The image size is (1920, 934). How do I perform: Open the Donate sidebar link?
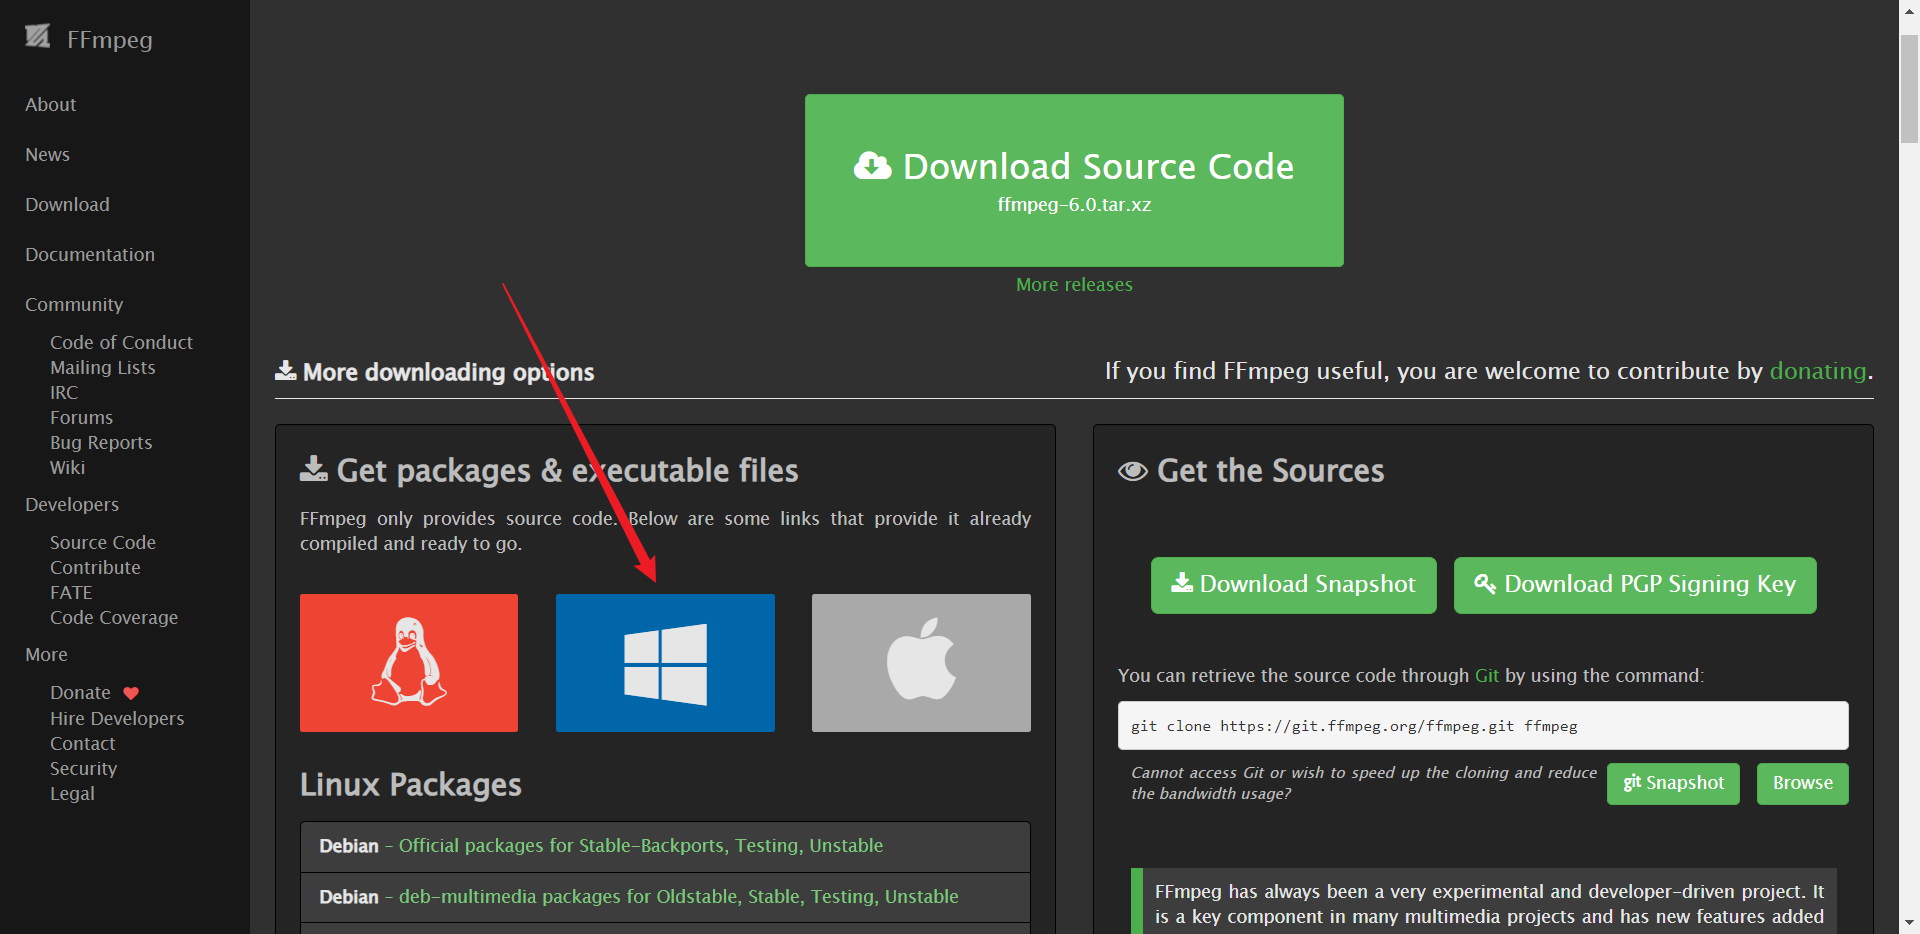pos(80,693)
